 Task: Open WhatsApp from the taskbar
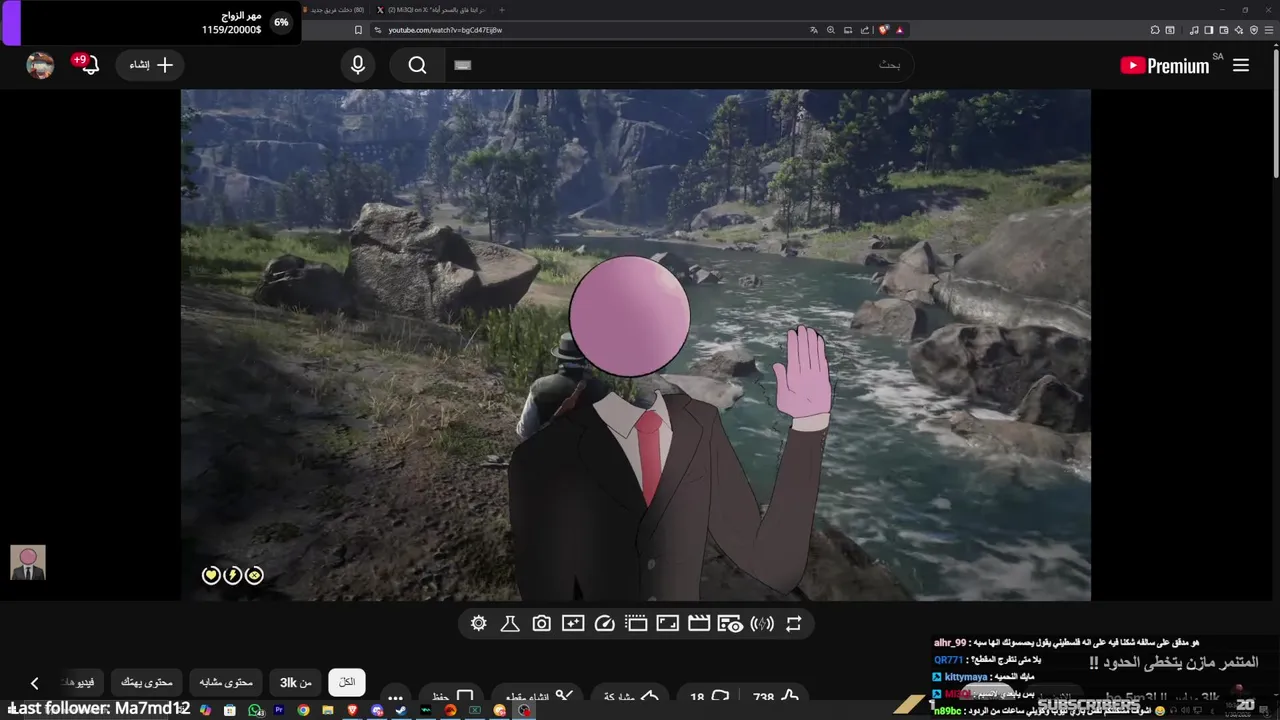coord(255,710)
